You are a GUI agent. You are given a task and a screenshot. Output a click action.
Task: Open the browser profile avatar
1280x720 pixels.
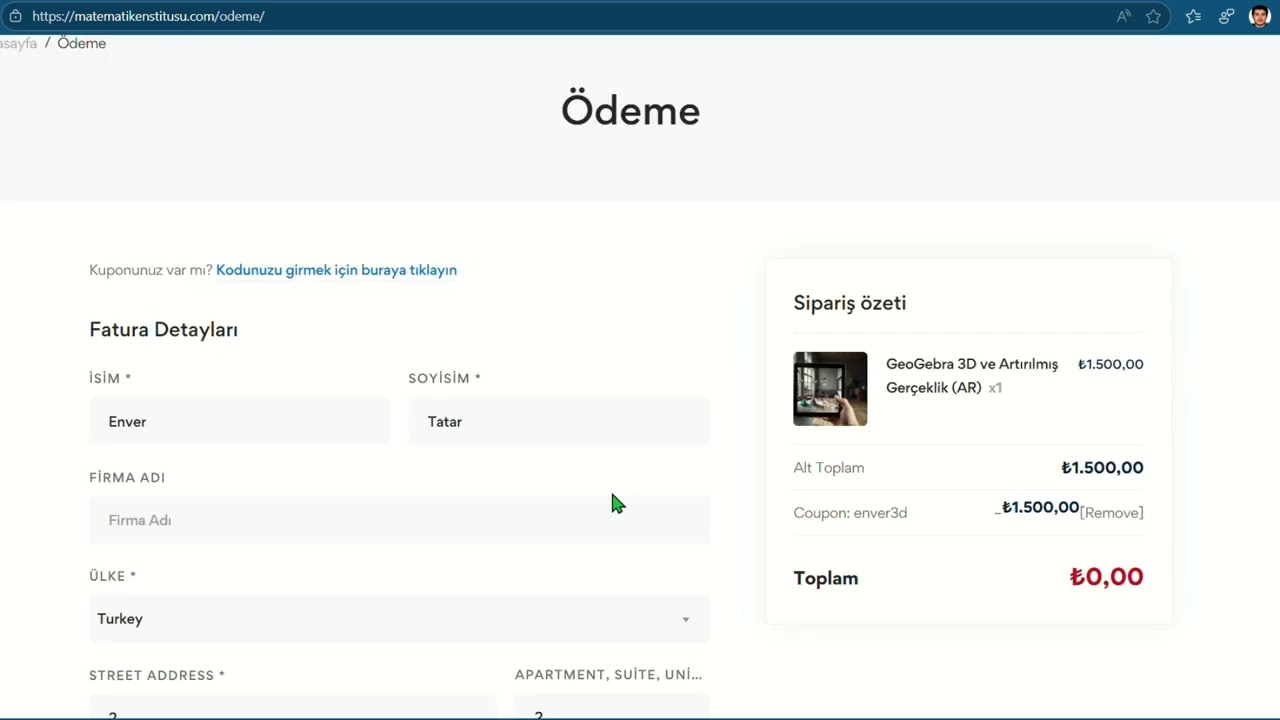(x=1260, y=16)
